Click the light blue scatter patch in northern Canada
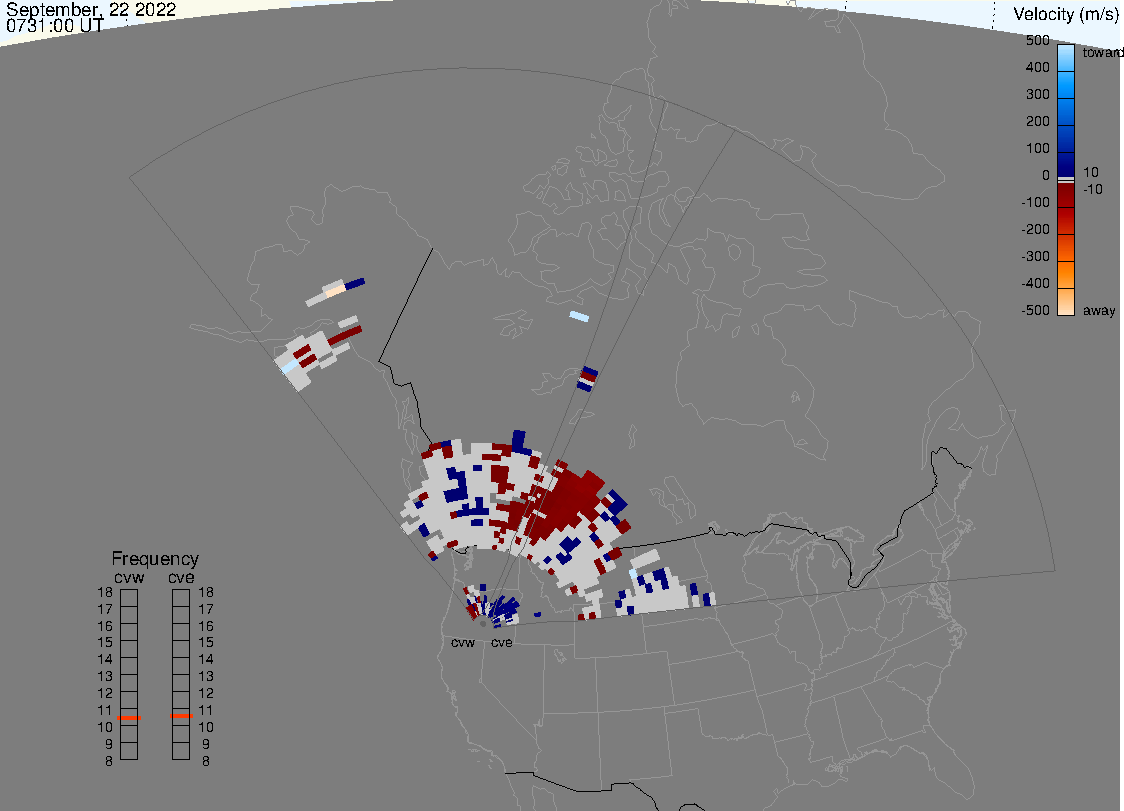This screenshot has height=811, width=1124. [x=579, y=316]
